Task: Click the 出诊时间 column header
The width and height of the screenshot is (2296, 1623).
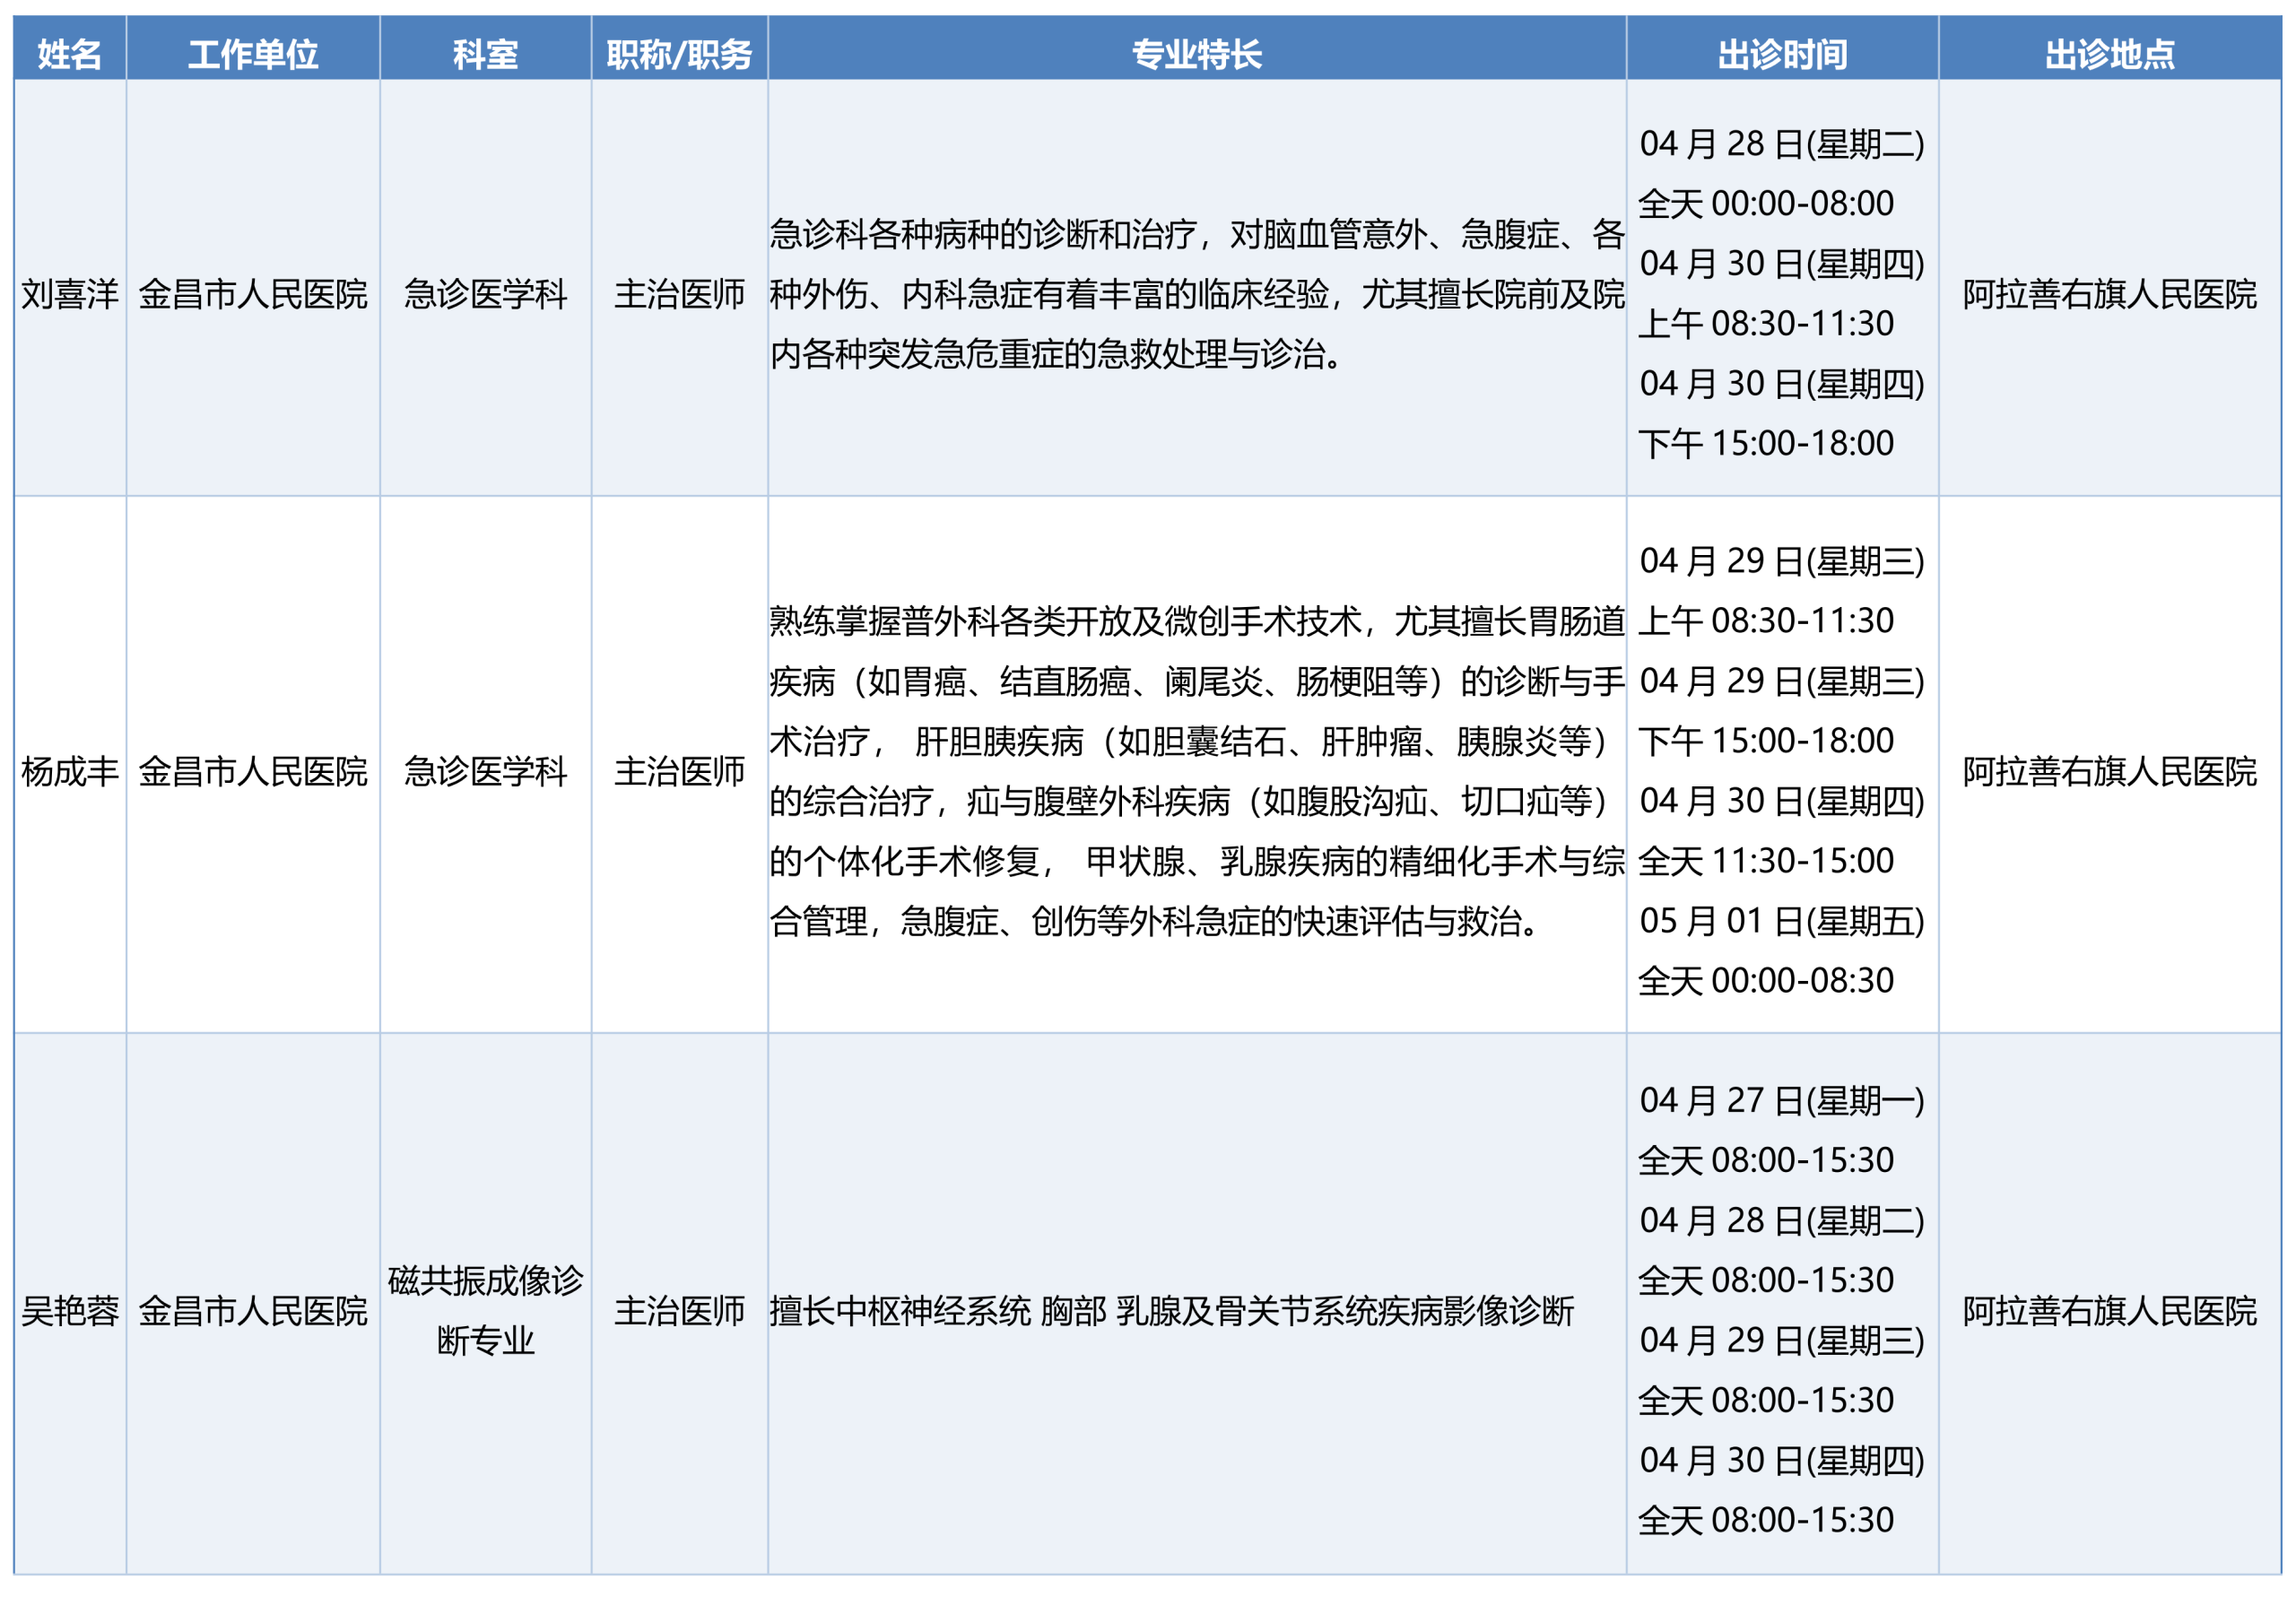Action: [x=1782, y=53]
